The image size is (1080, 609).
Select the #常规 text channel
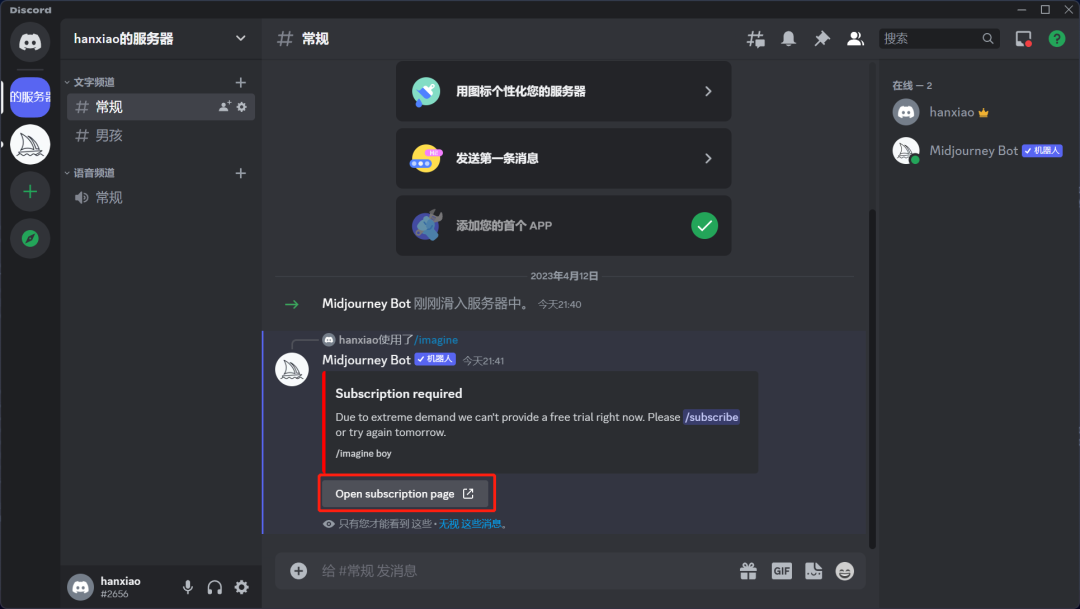click(160, 107)
